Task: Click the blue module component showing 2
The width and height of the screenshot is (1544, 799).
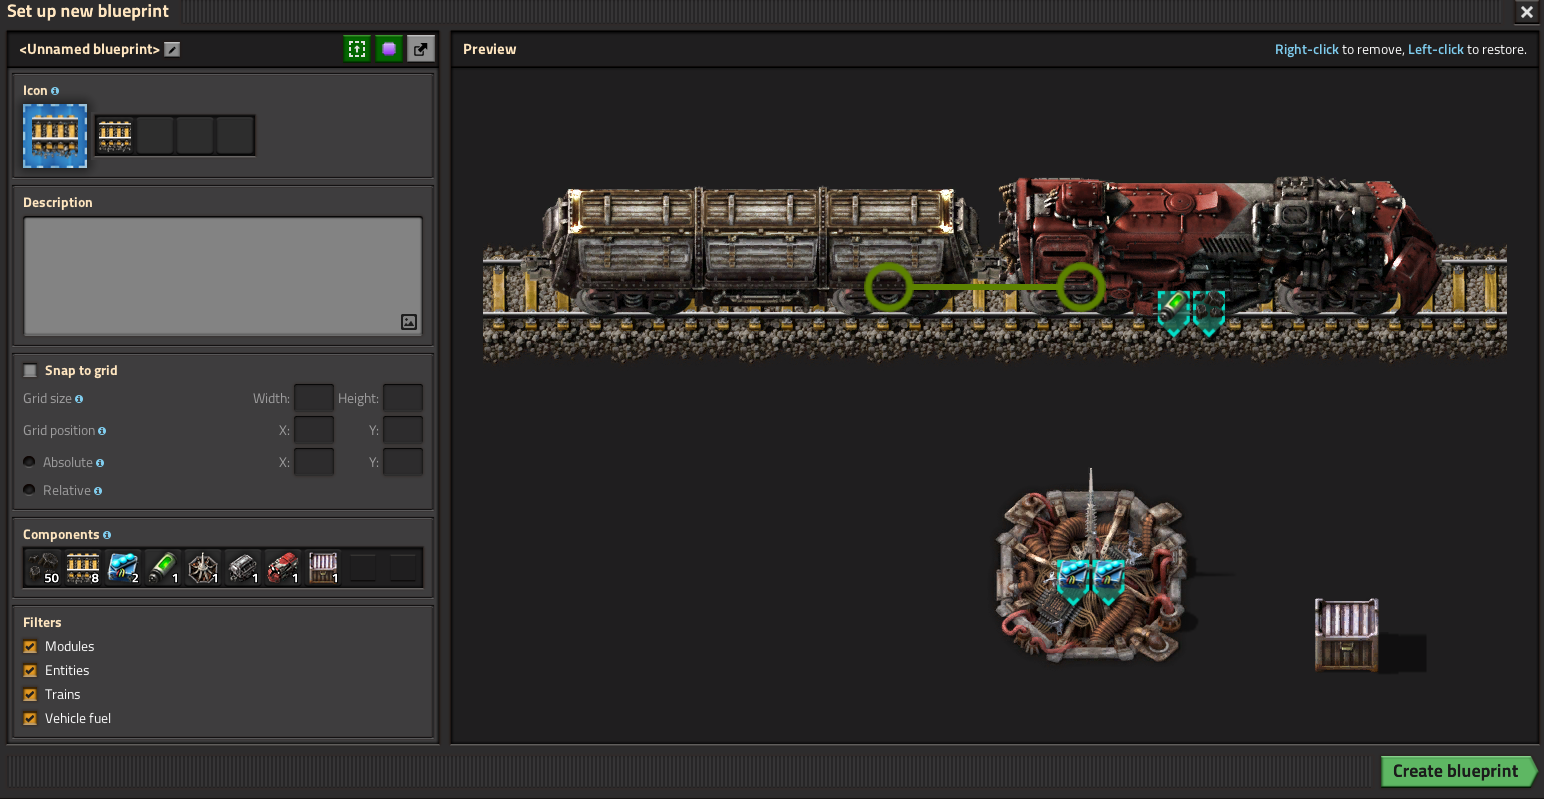Action: (123, 567)
